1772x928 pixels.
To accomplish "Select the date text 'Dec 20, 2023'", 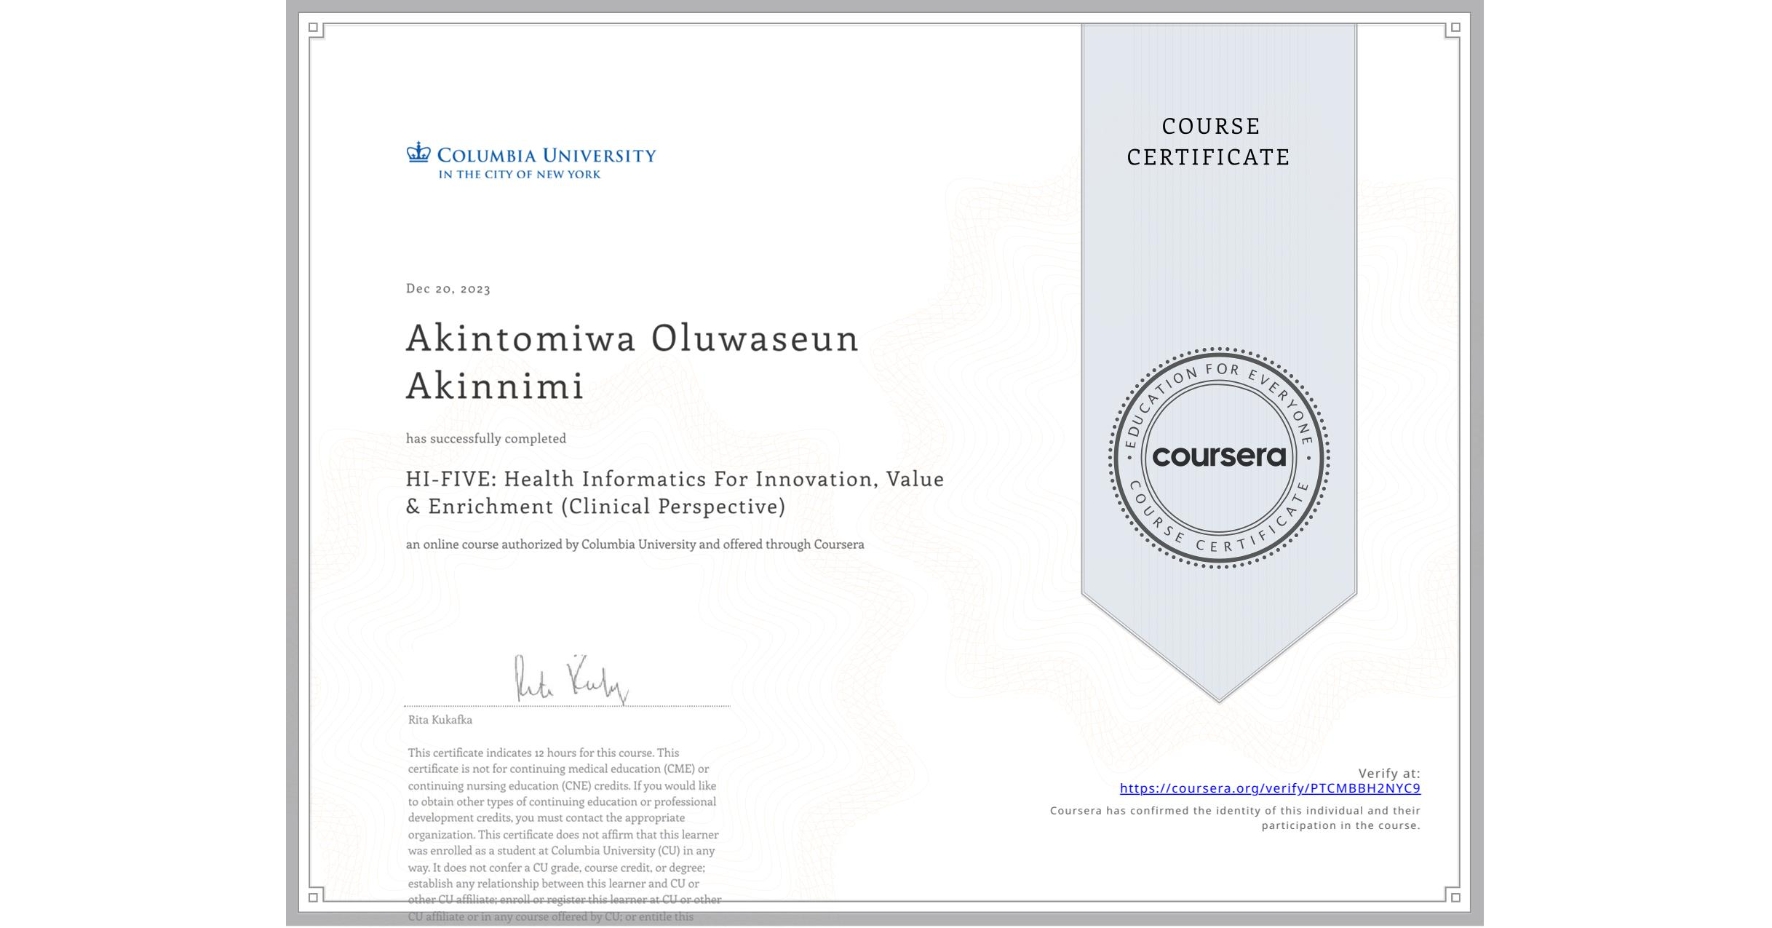I will click(448, 289).
